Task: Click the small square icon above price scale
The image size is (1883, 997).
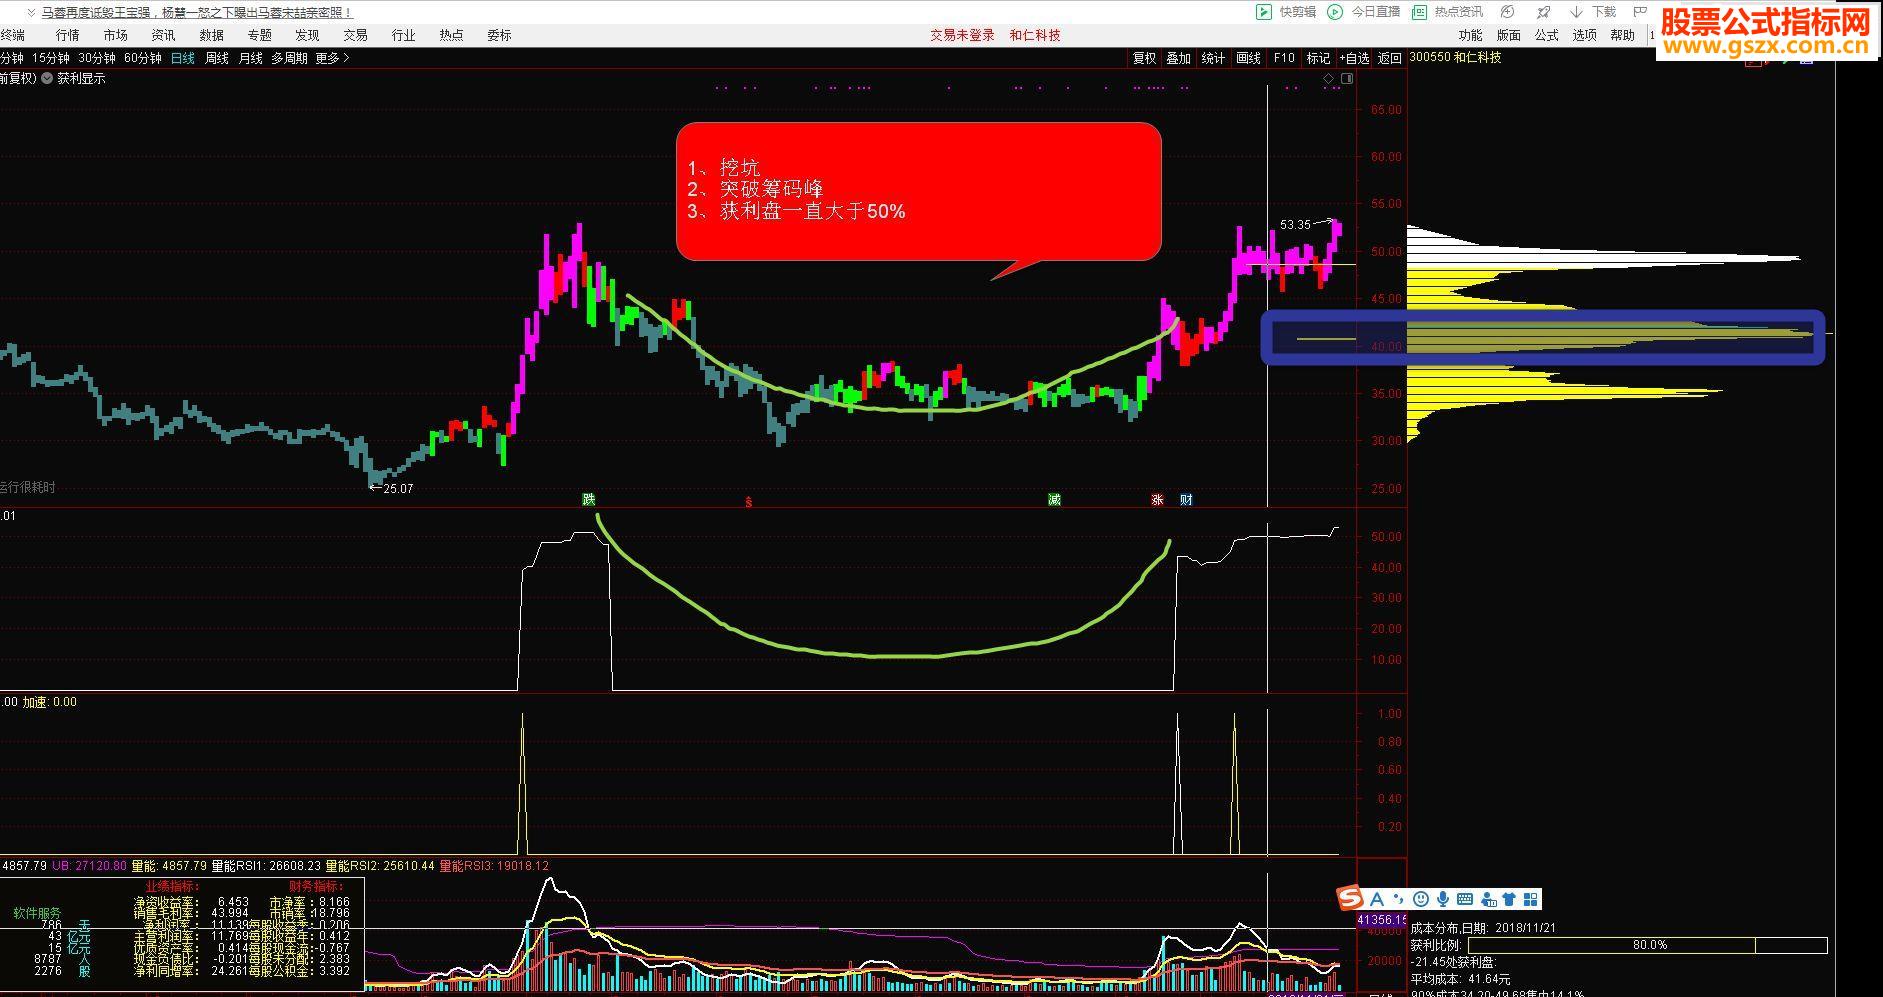Action: (x=1347, y=78)
